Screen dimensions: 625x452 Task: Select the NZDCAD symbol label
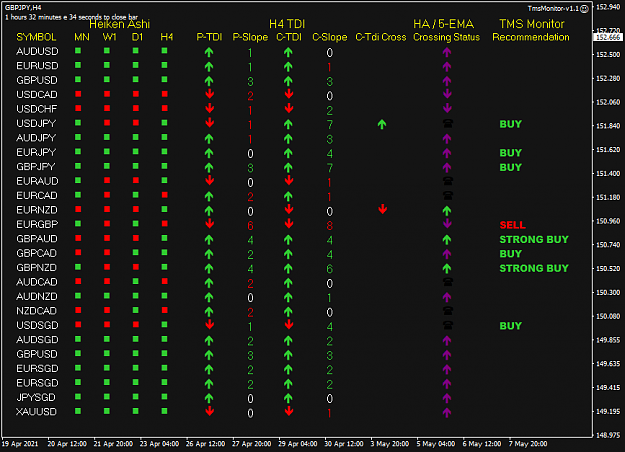coord(36,311)
